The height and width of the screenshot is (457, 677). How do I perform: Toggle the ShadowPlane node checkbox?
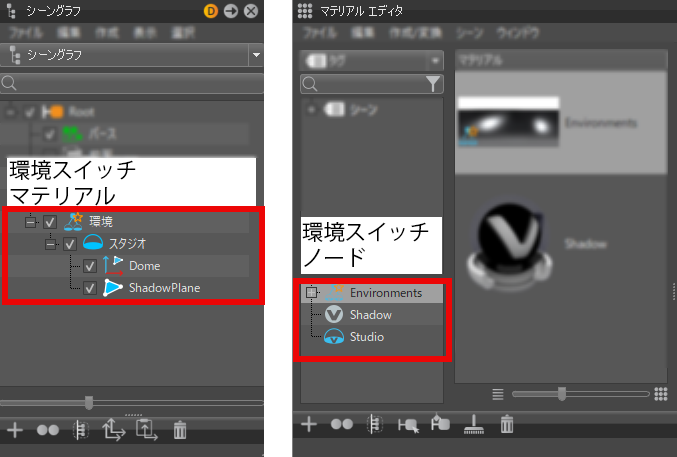(89, 288)
